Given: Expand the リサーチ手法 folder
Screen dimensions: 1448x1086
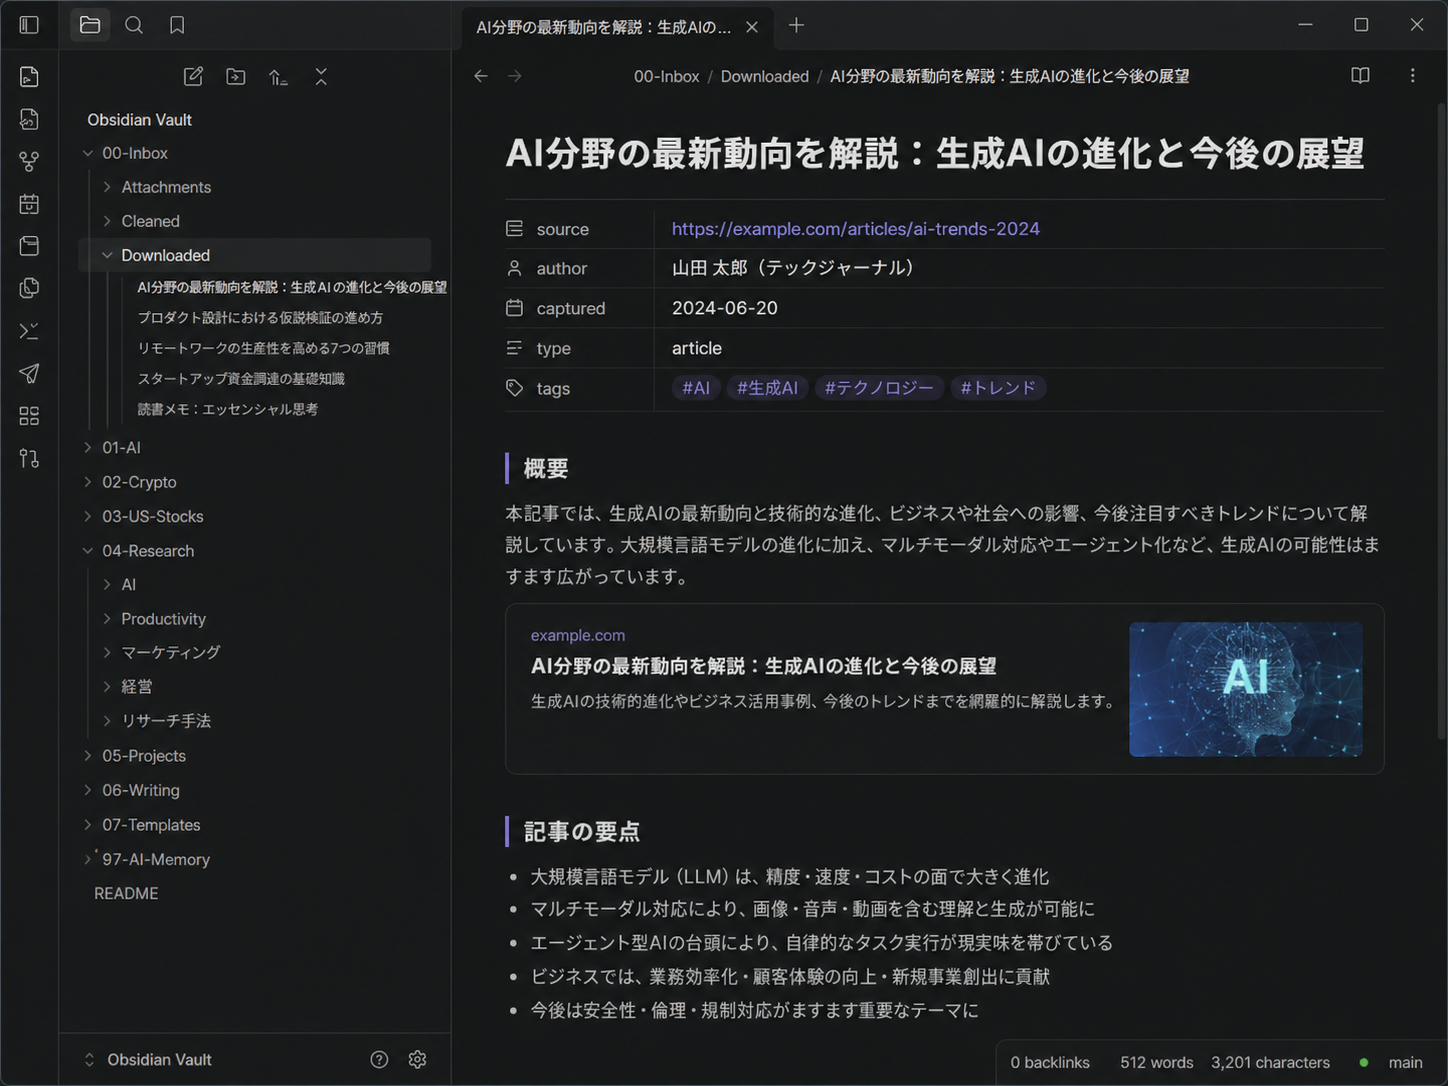Looking at the screenshot, I should click(107, 721).
